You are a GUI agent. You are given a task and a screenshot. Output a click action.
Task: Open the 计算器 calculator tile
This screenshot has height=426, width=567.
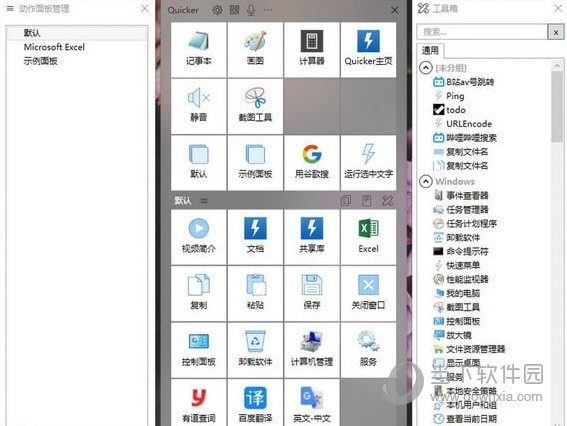tap(312, 50)
